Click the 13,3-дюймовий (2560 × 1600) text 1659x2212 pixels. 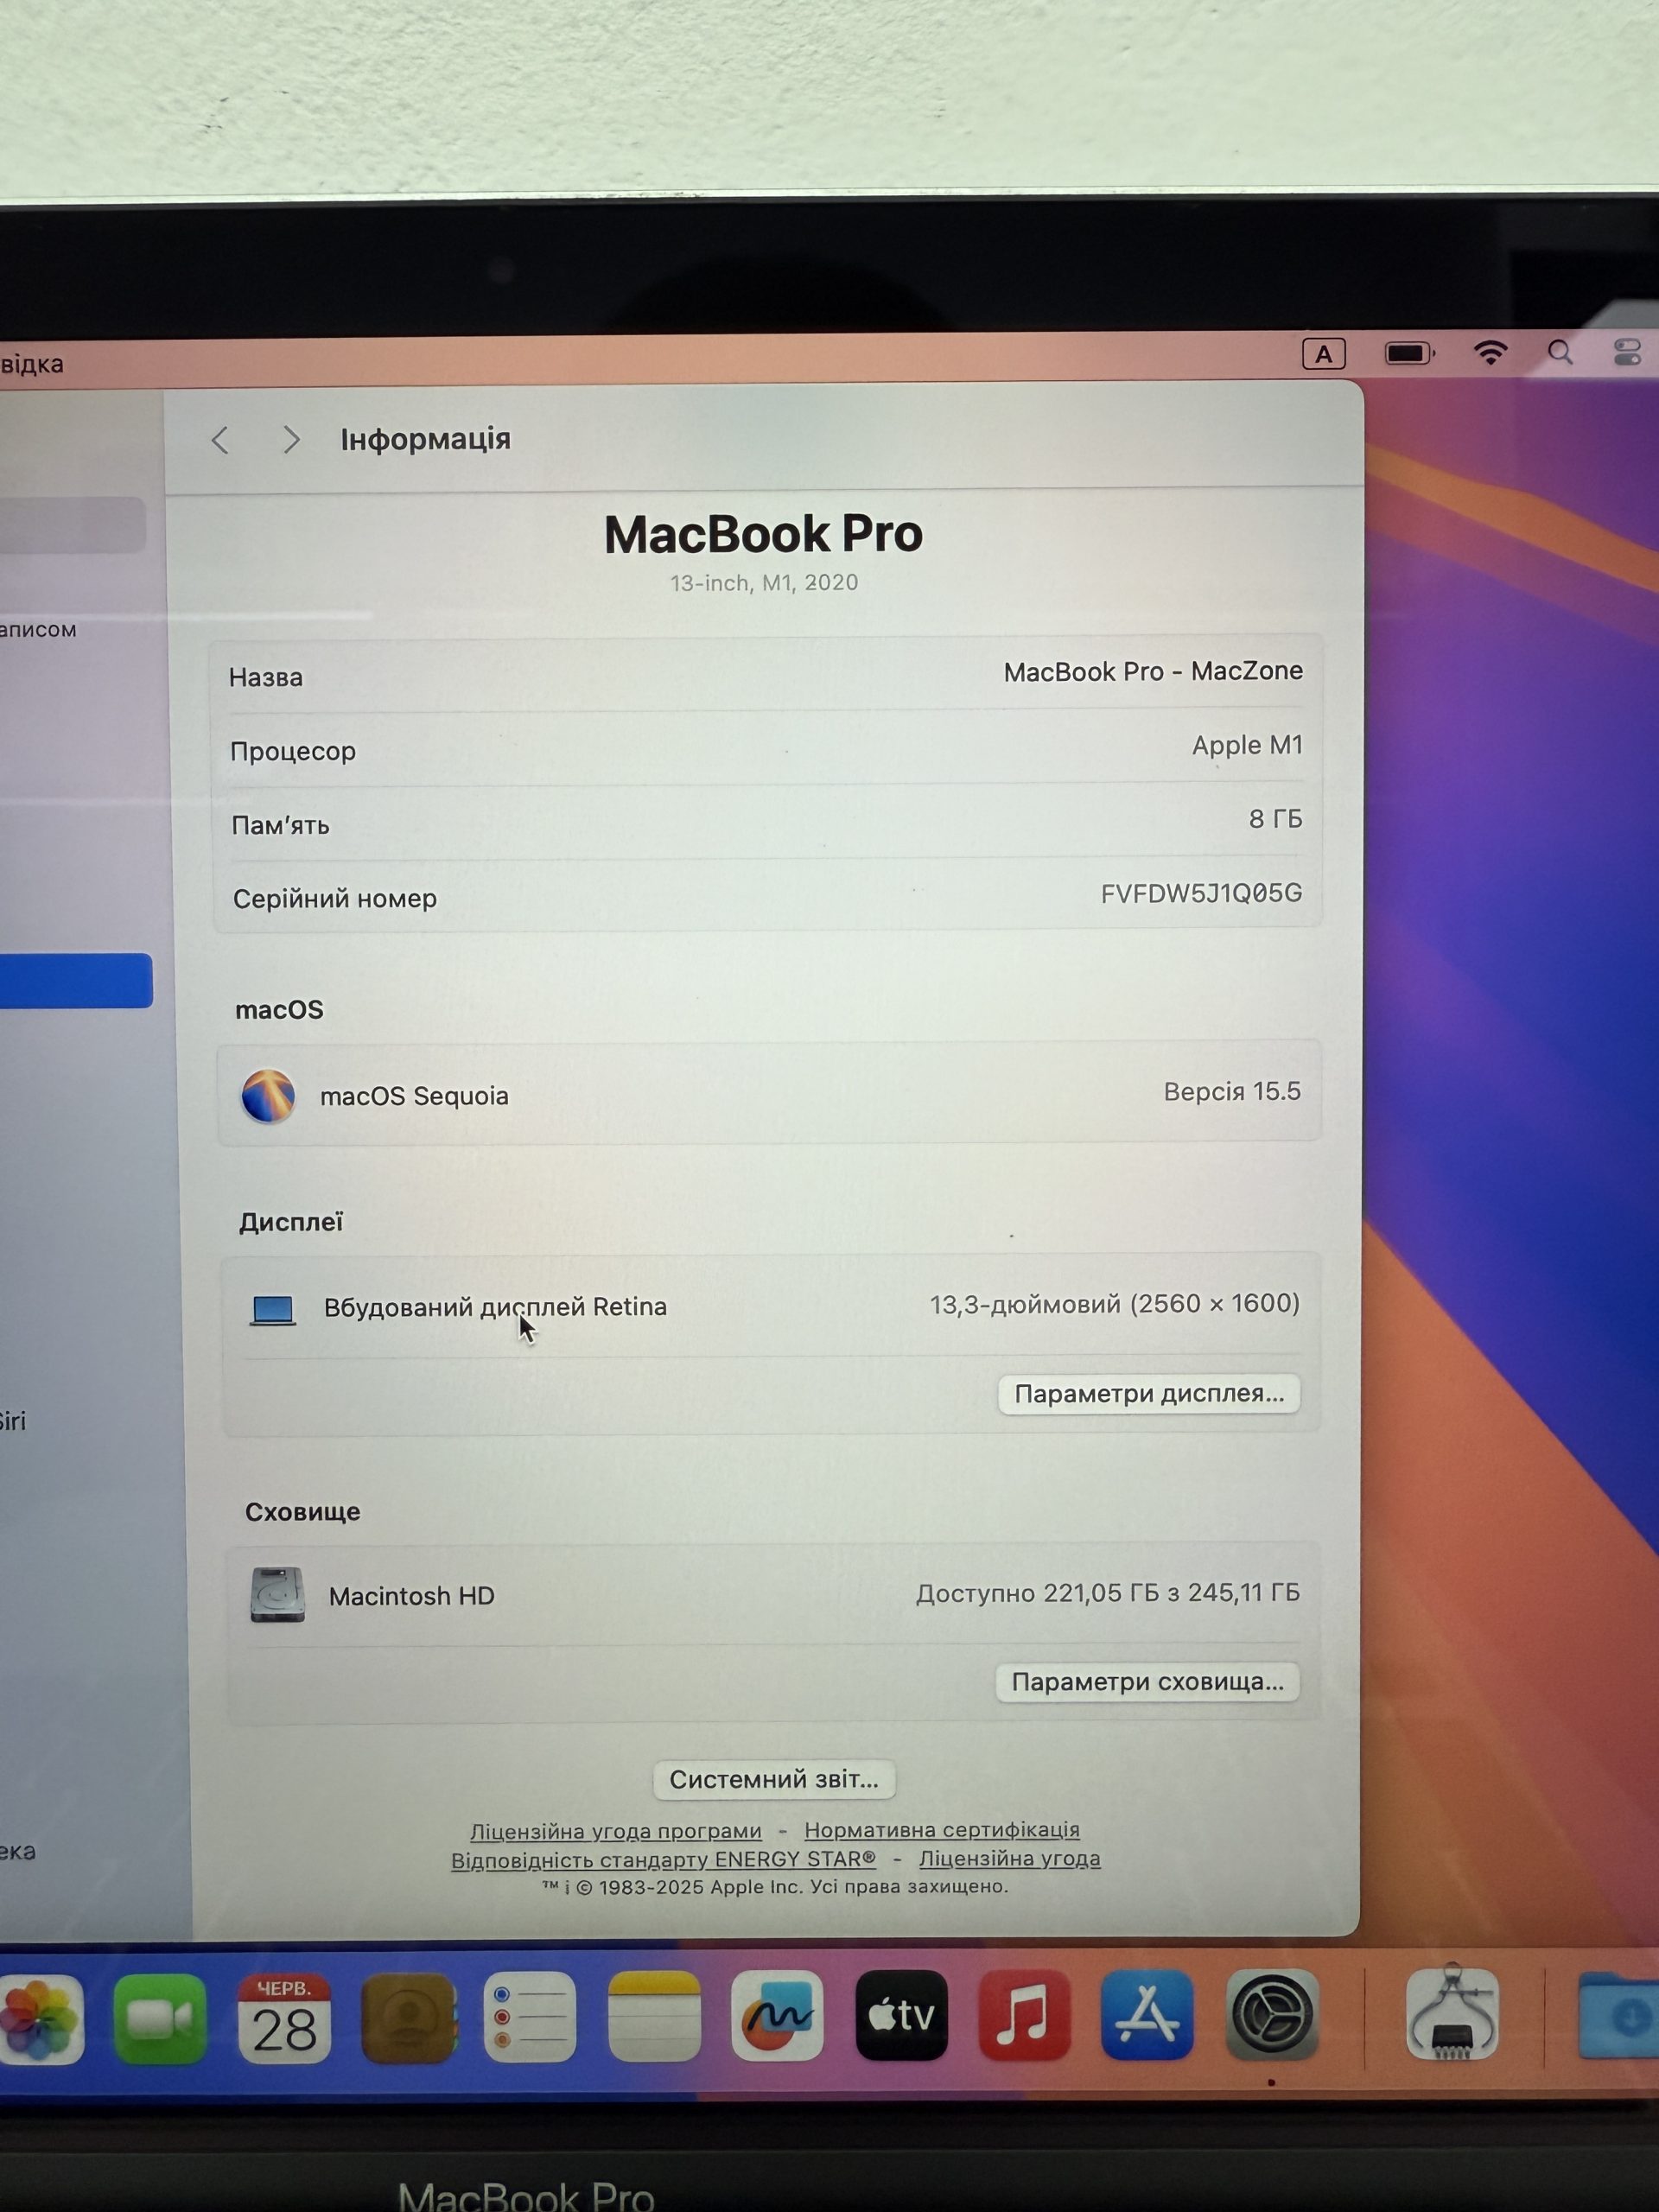(1115, 1304)
